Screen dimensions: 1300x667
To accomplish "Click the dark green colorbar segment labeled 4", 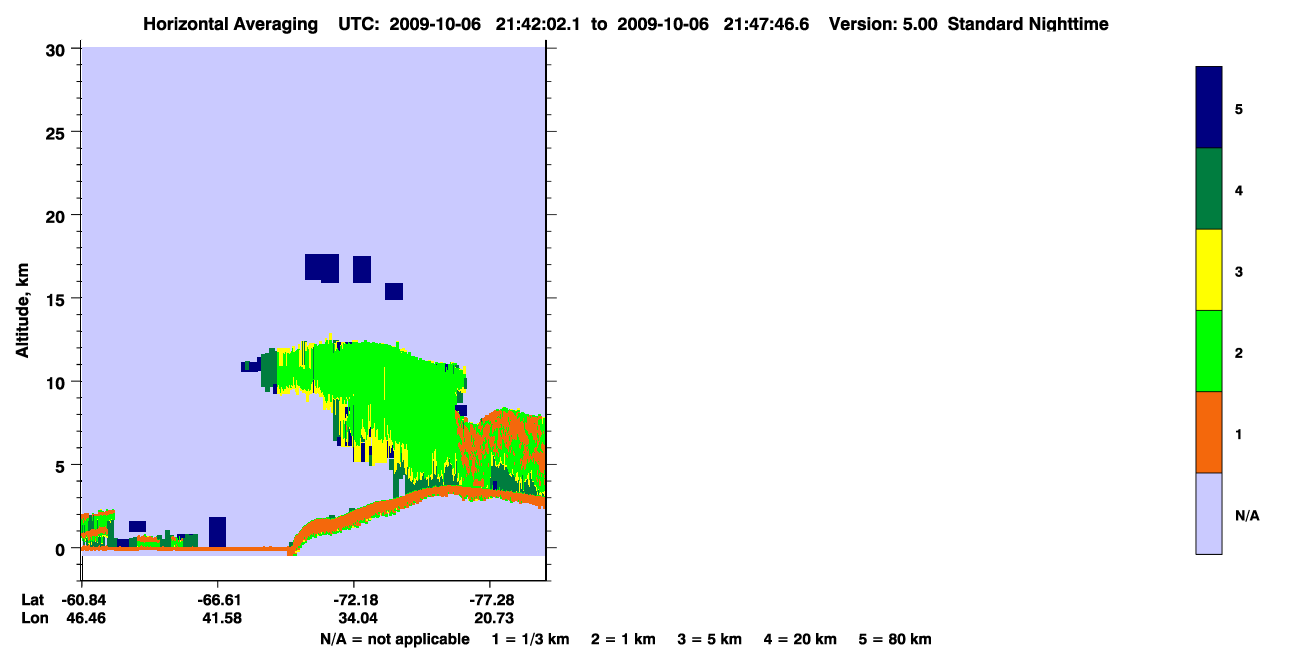I will 1209,189.
